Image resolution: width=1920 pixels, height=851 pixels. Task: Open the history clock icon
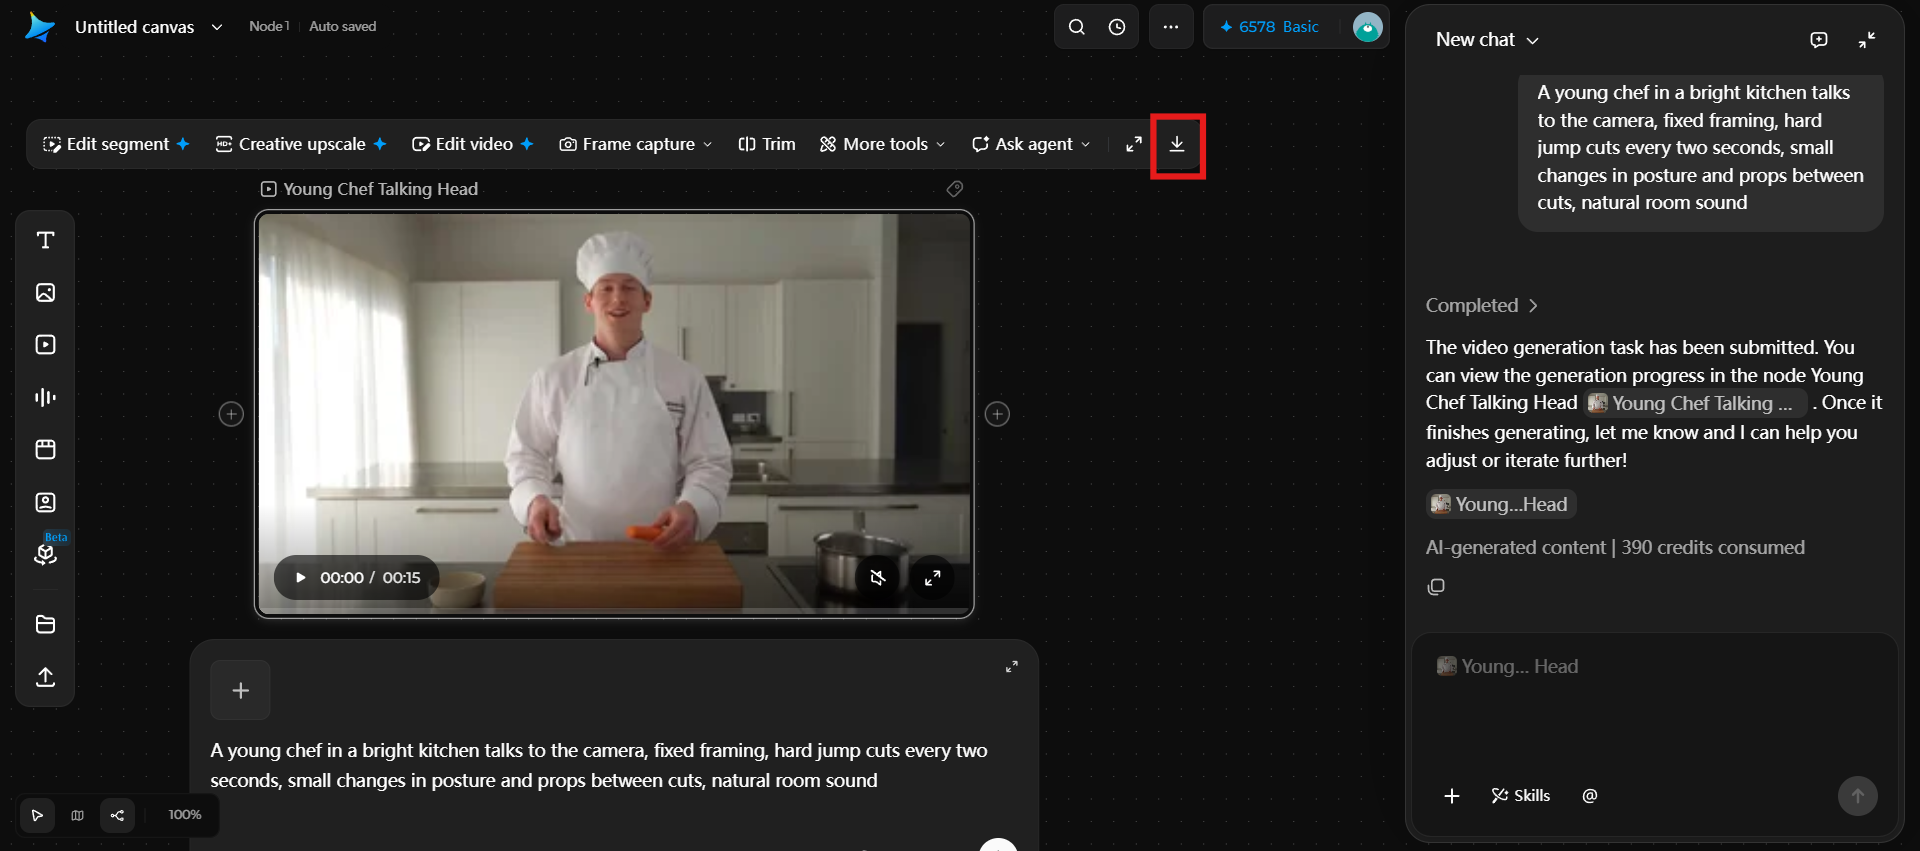pos(1117,27)
